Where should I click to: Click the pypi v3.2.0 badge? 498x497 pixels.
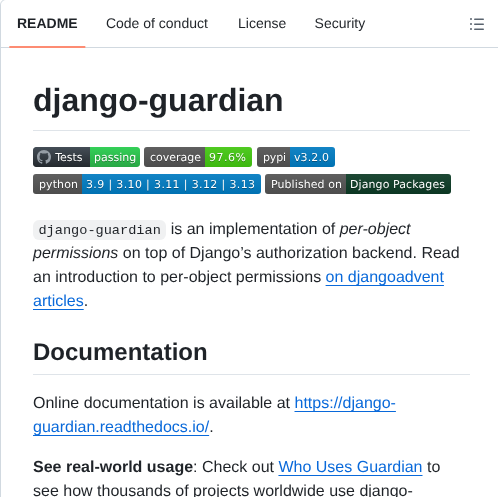pos(296,157)
